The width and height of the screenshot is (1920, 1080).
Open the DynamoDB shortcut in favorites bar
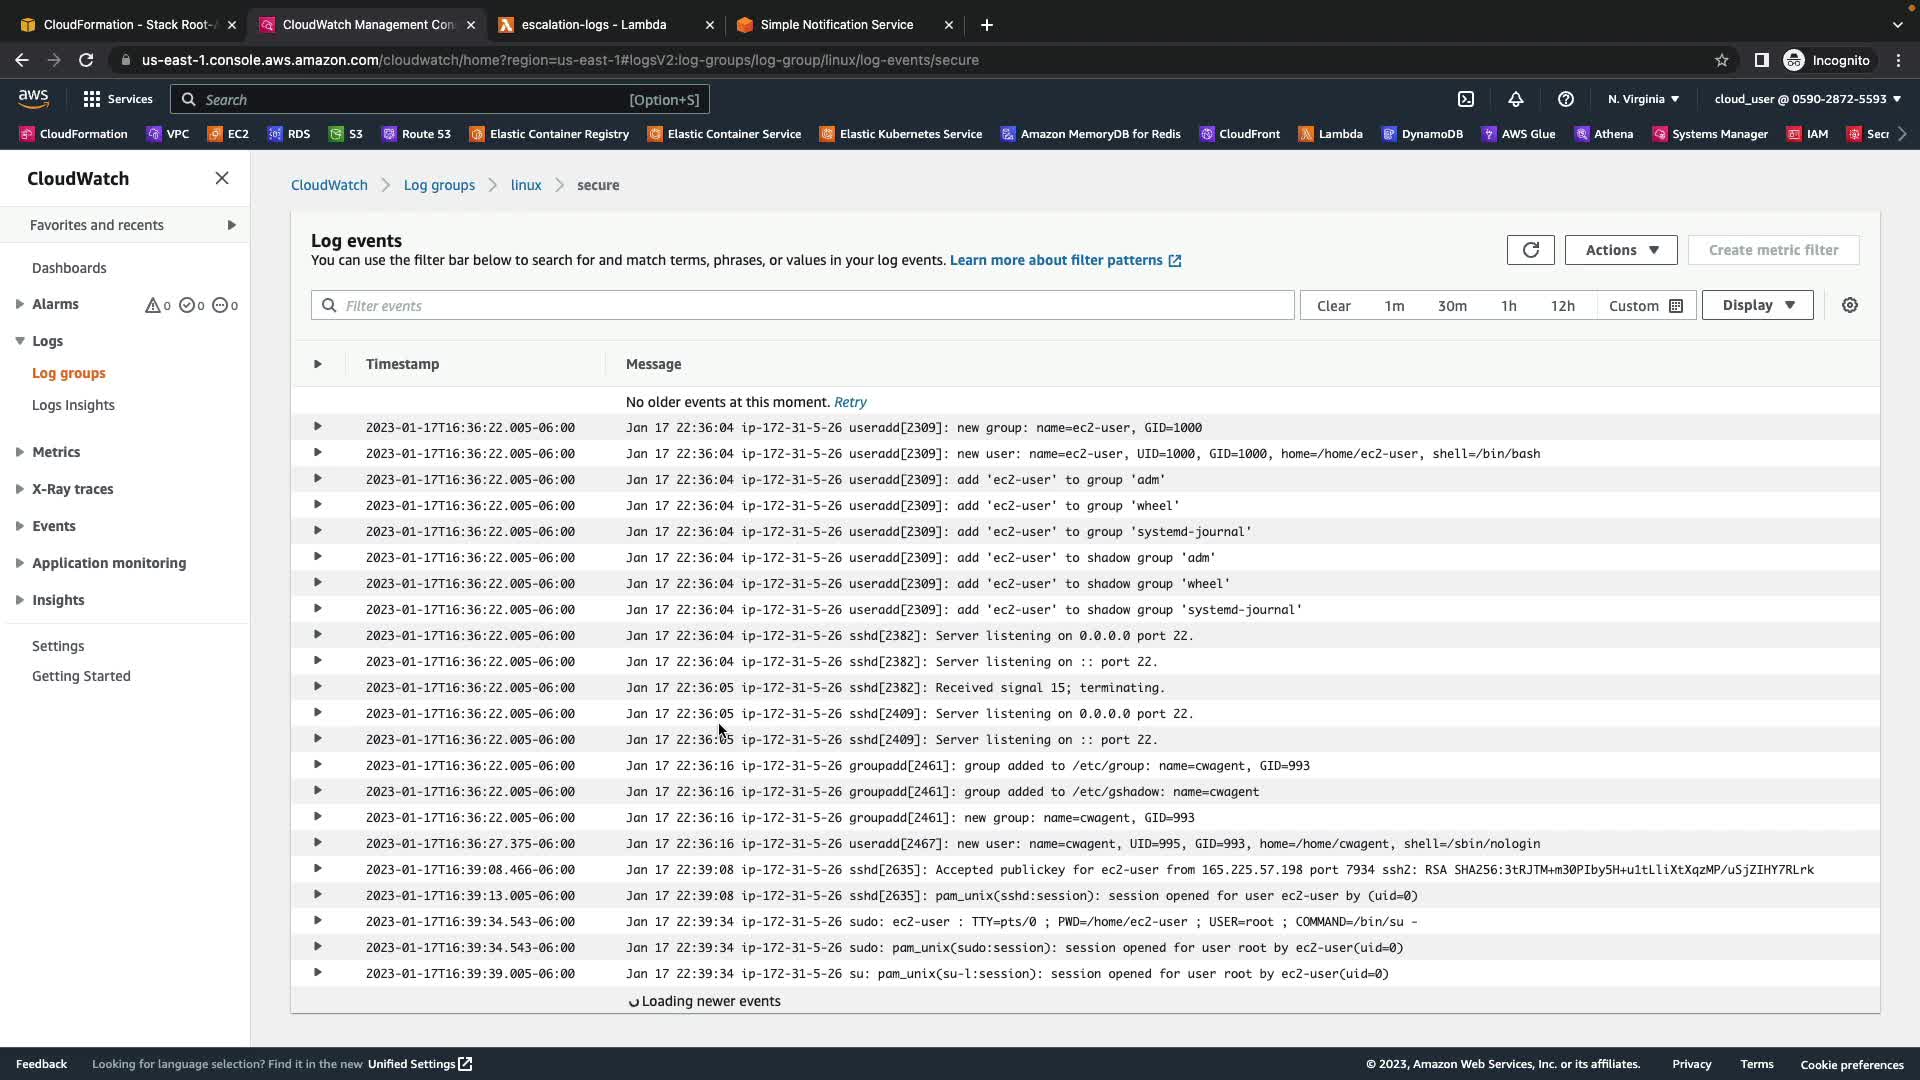pyautogui.click(x=1422, y=134)
